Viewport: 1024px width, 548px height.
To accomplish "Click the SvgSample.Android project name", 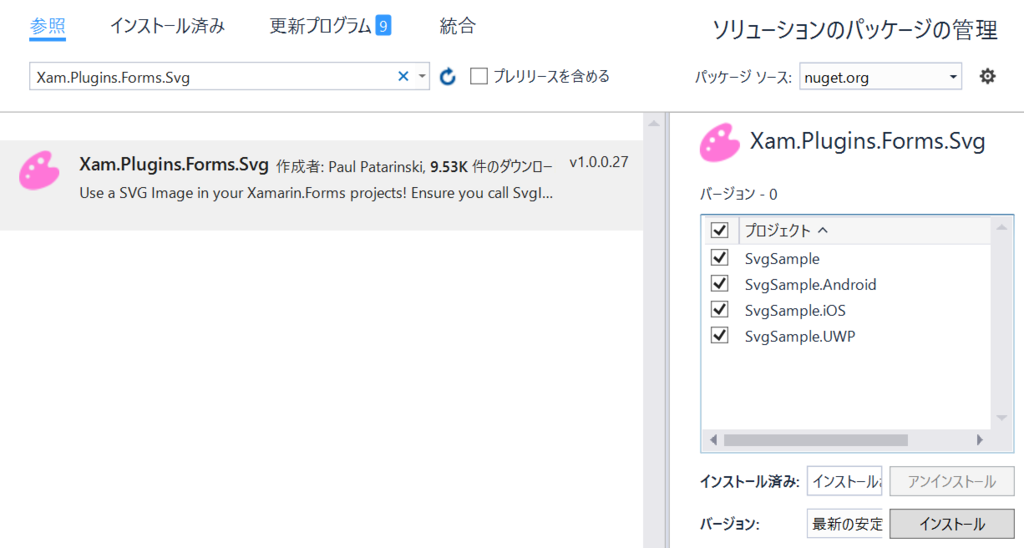I will tap(810, 285).
